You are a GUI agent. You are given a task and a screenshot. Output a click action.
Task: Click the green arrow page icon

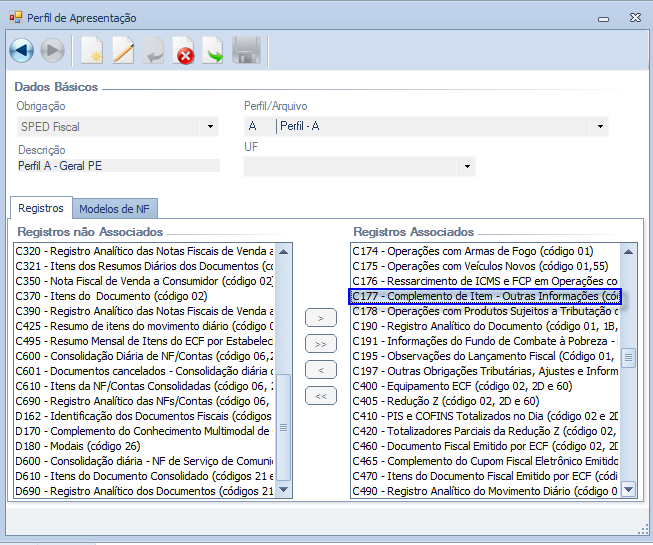point(214,50)
